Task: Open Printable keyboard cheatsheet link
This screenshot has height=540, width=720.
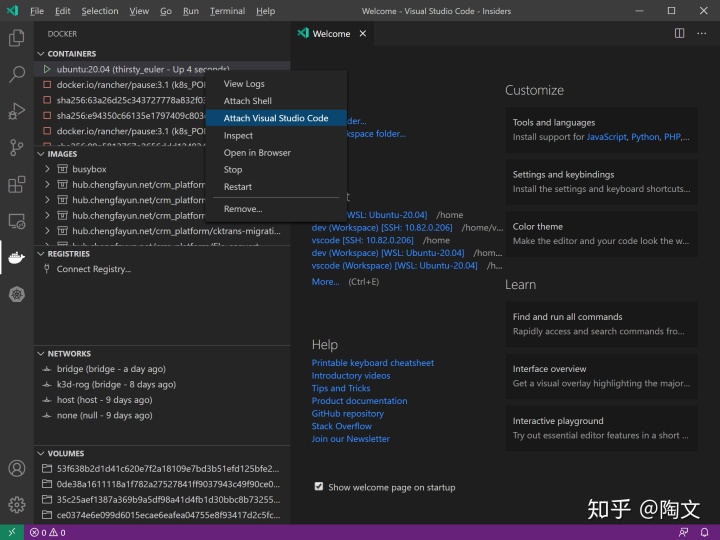Action: pos(372,363)
